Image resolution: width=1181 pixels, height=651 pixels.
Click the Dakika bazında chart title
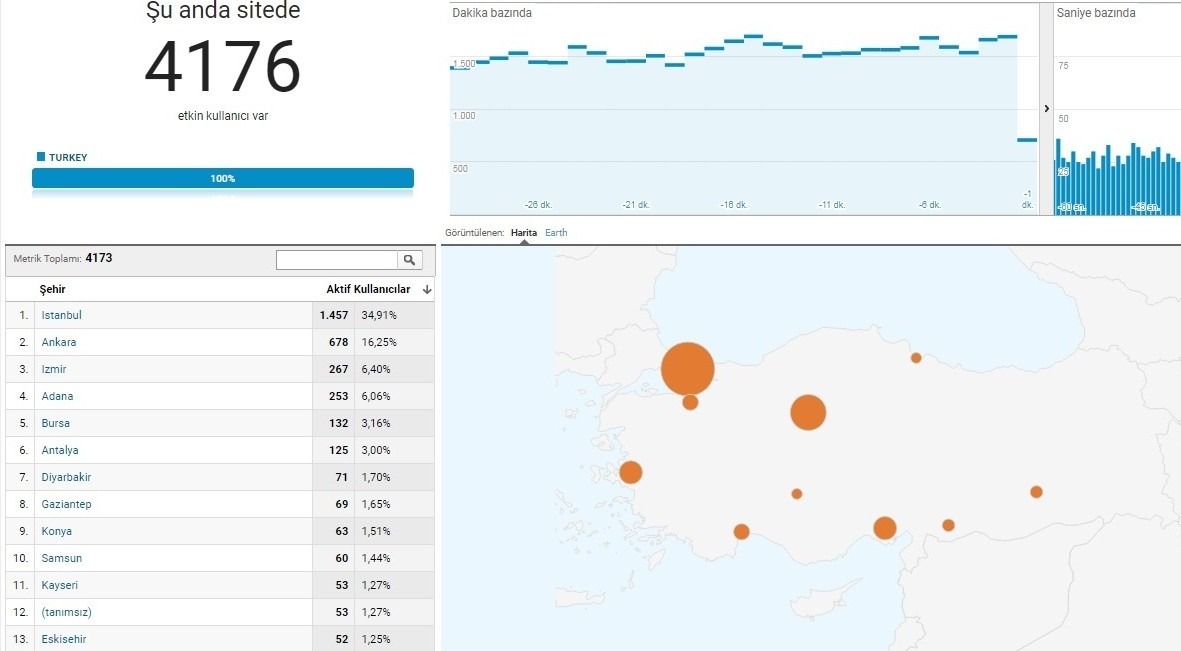[492, 13]
